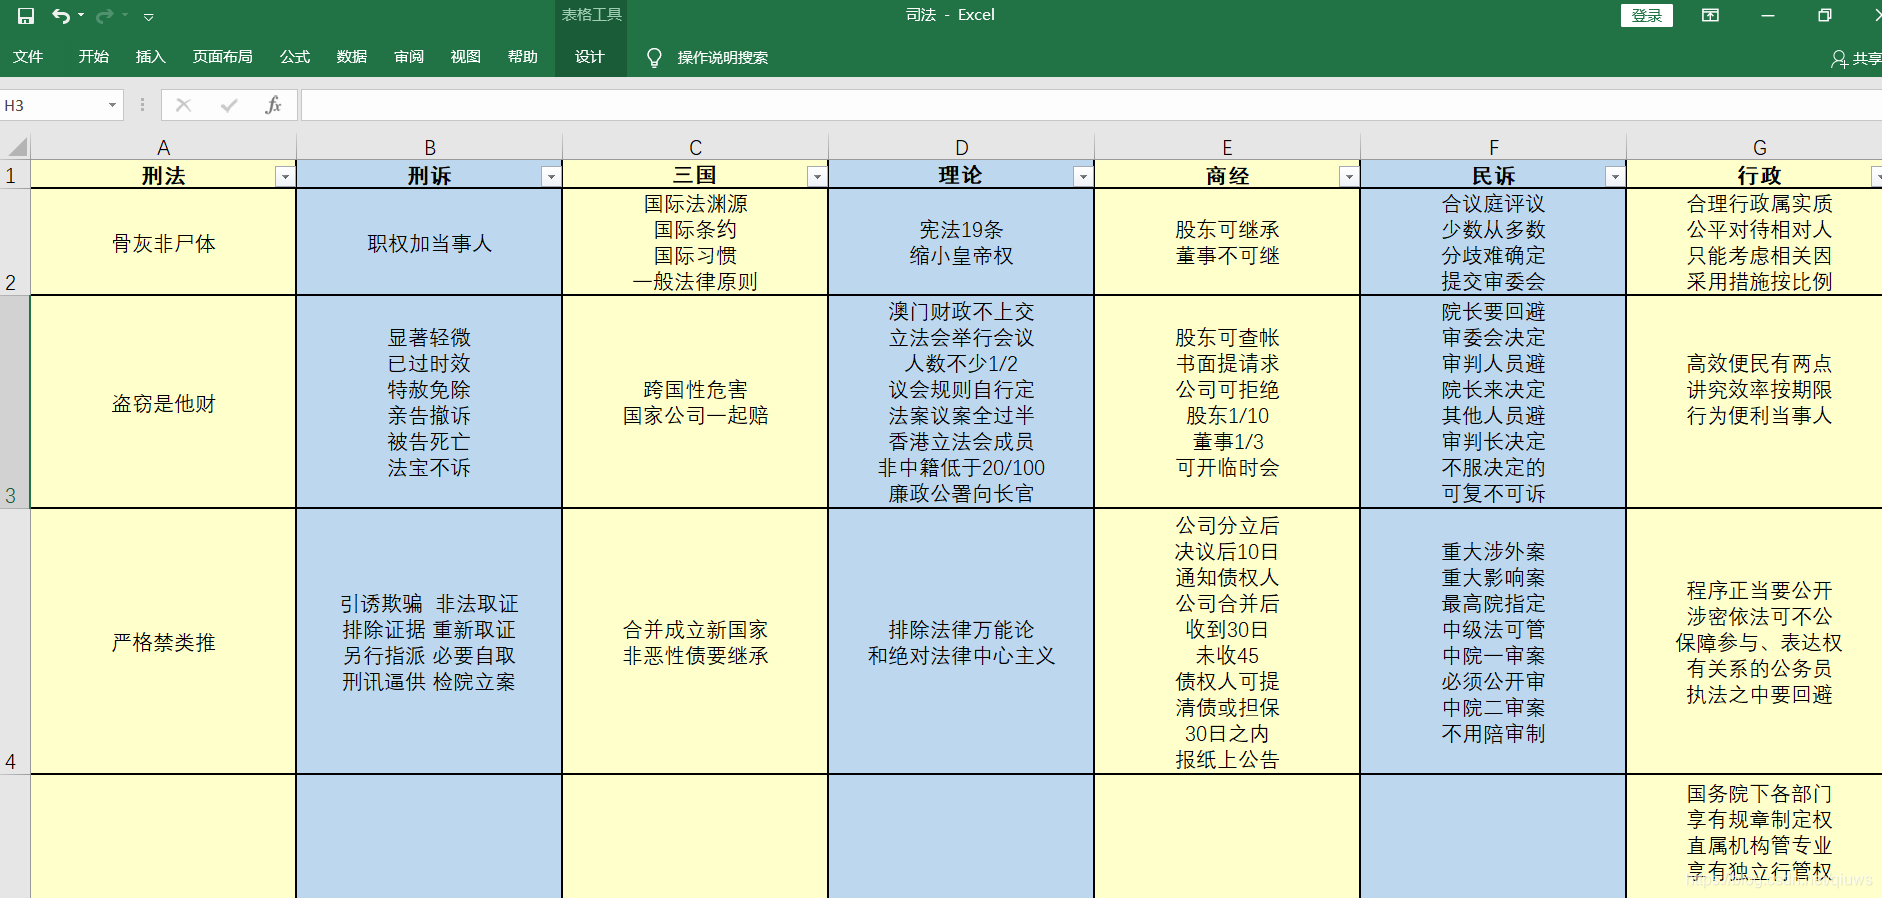Switch to the 开始 ribbon tab
Image resolution: width=1882 pixels, height=898 pixels.
pyautogui.click(x=94, y=57)
